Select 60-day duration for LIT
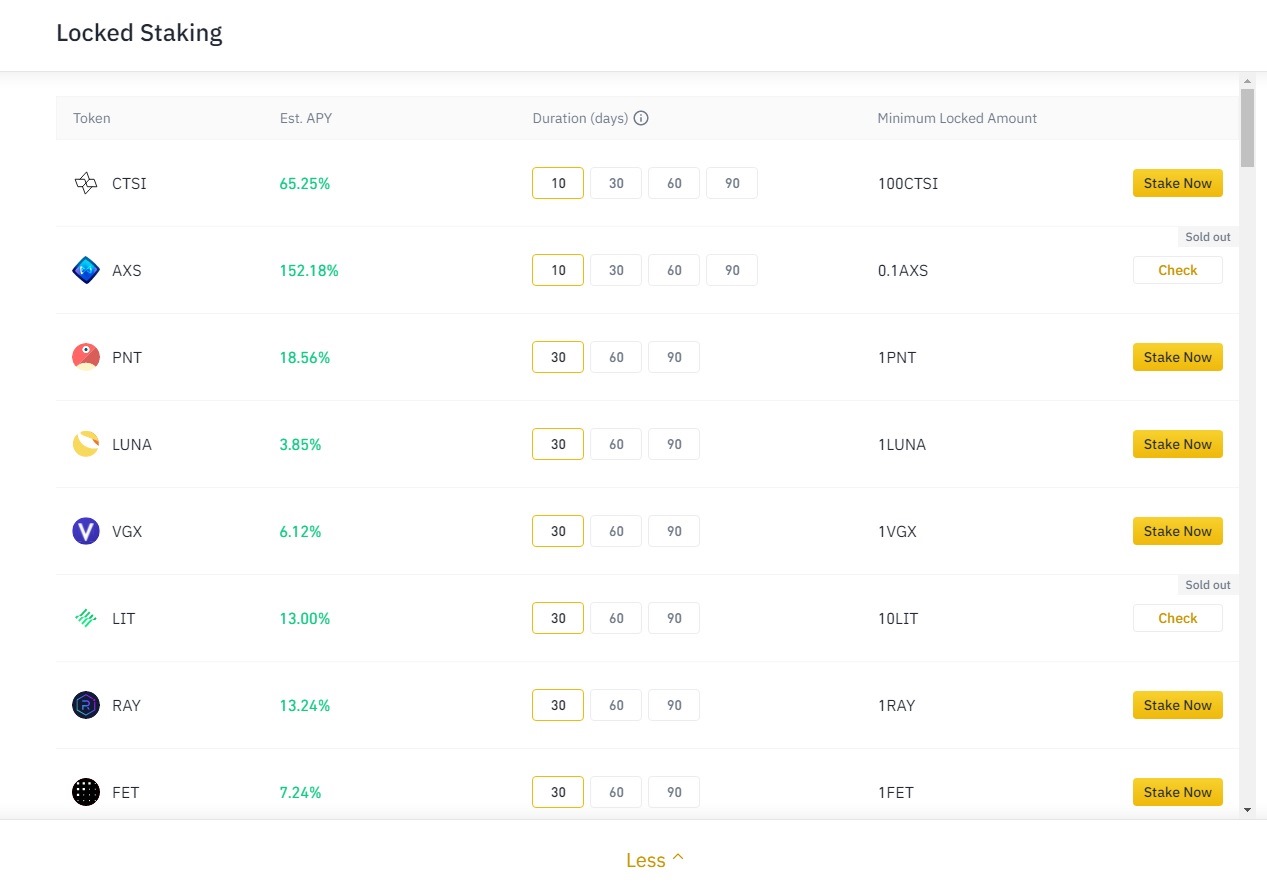 click(x=616, y=618)
